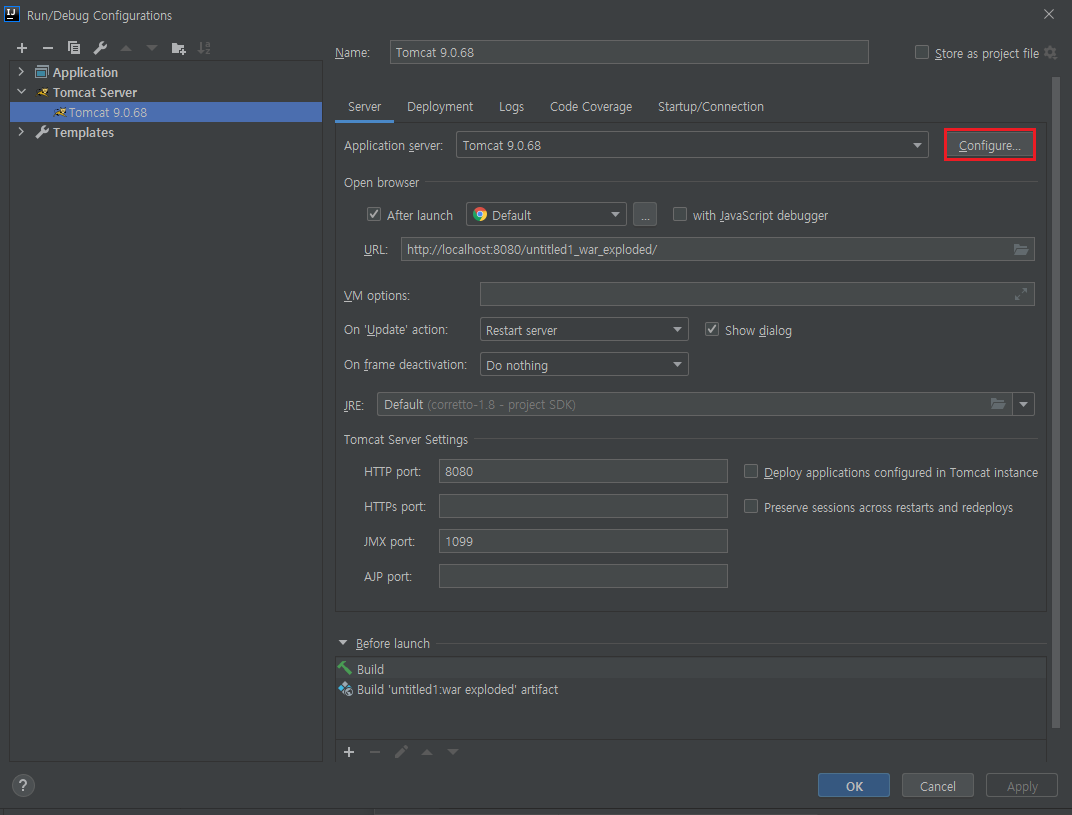1072x815 pixels.
Task: Open the Default browser dropdown
Action: click(546, 215)
